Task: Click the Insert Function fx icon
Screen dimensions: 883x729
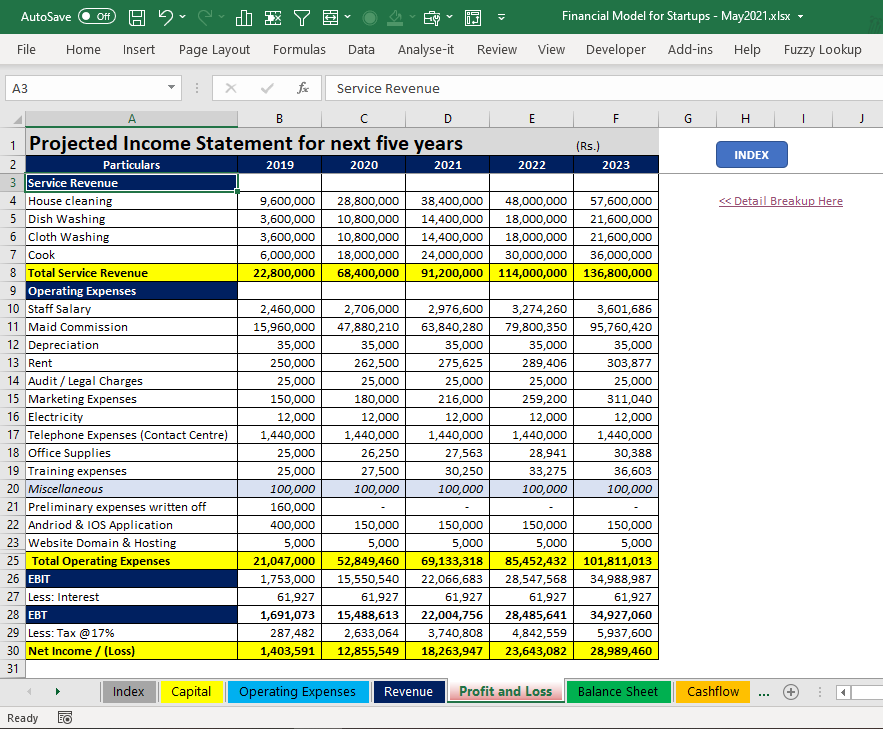Action: tap(302, 88)
